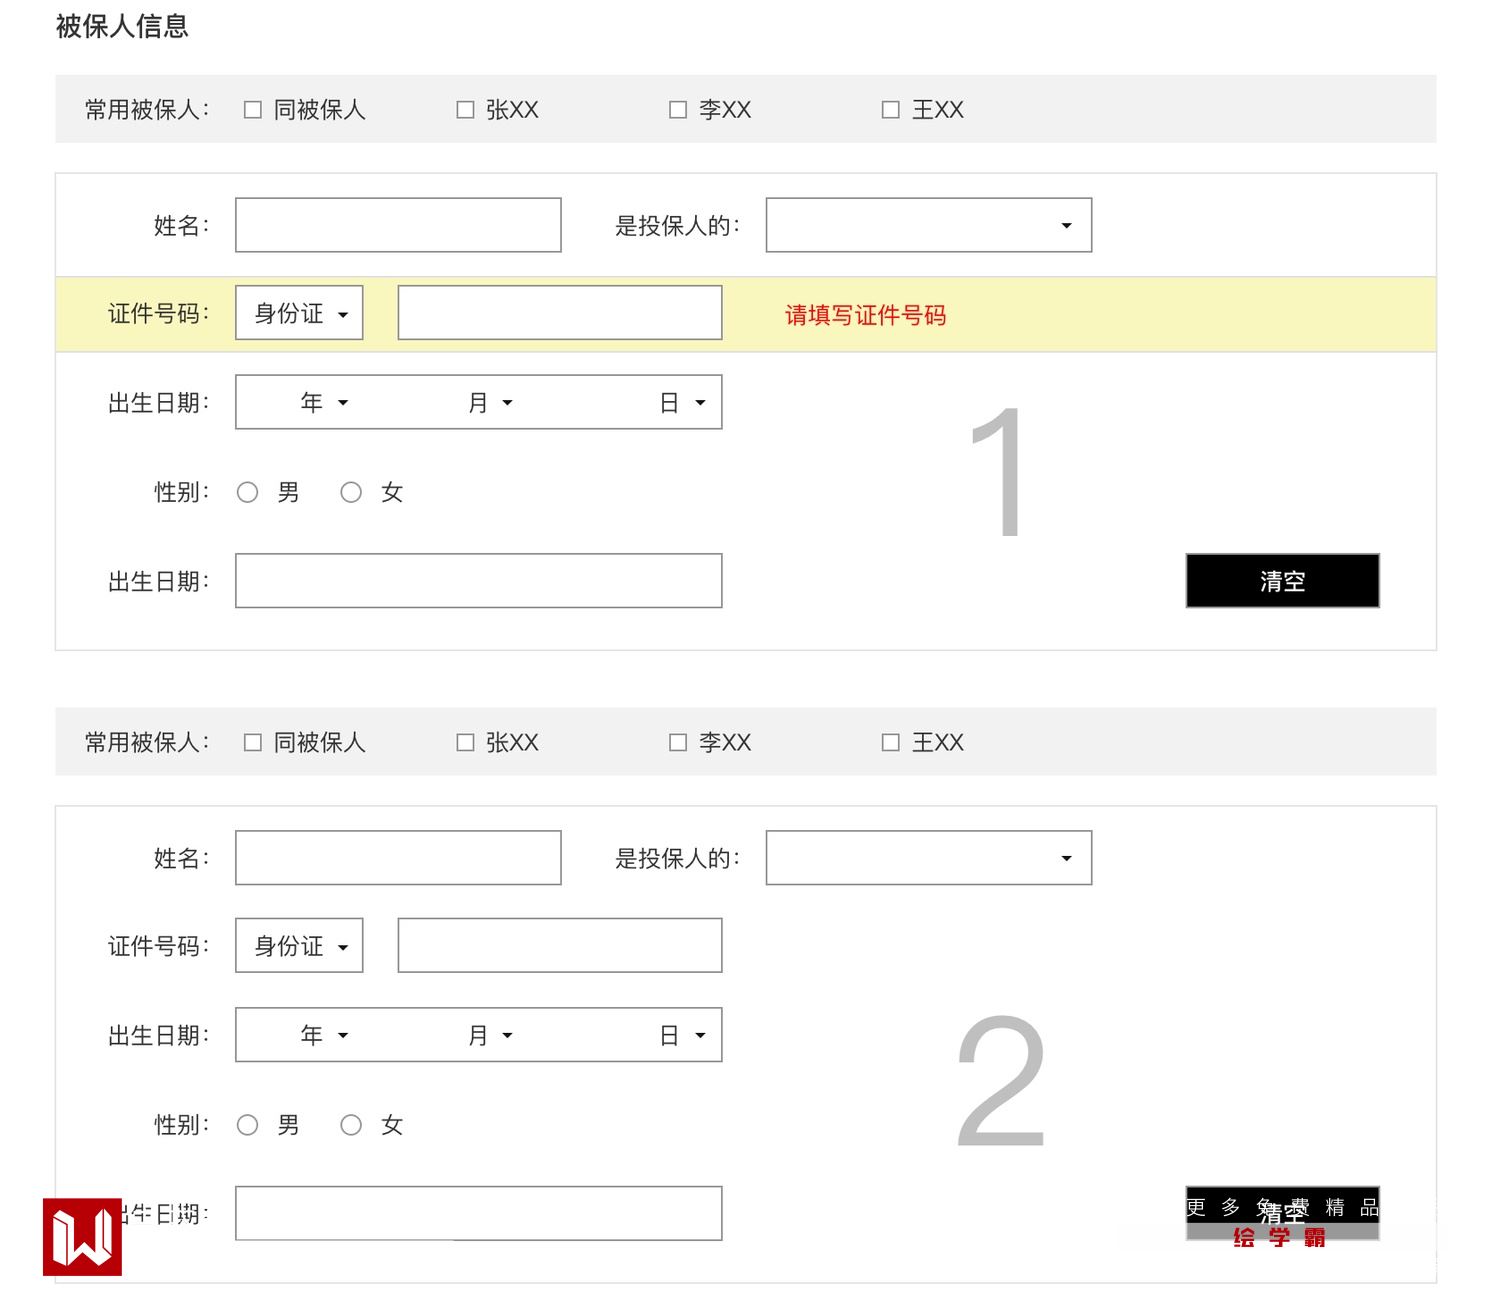This screenshot has width=1492, height=1306.
Task: Pick 女 gender radio in form 2
Action: click(351, 1125)
